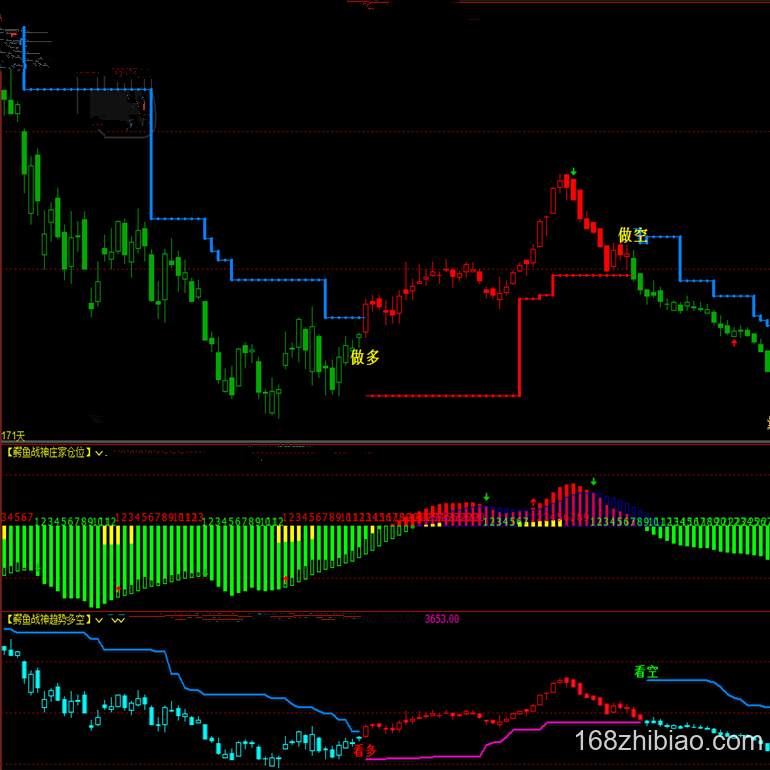Screen dimensions: 770x770
Task: Click the 171天 day count label
Action: pyautogui.click(x=13, y=436)
